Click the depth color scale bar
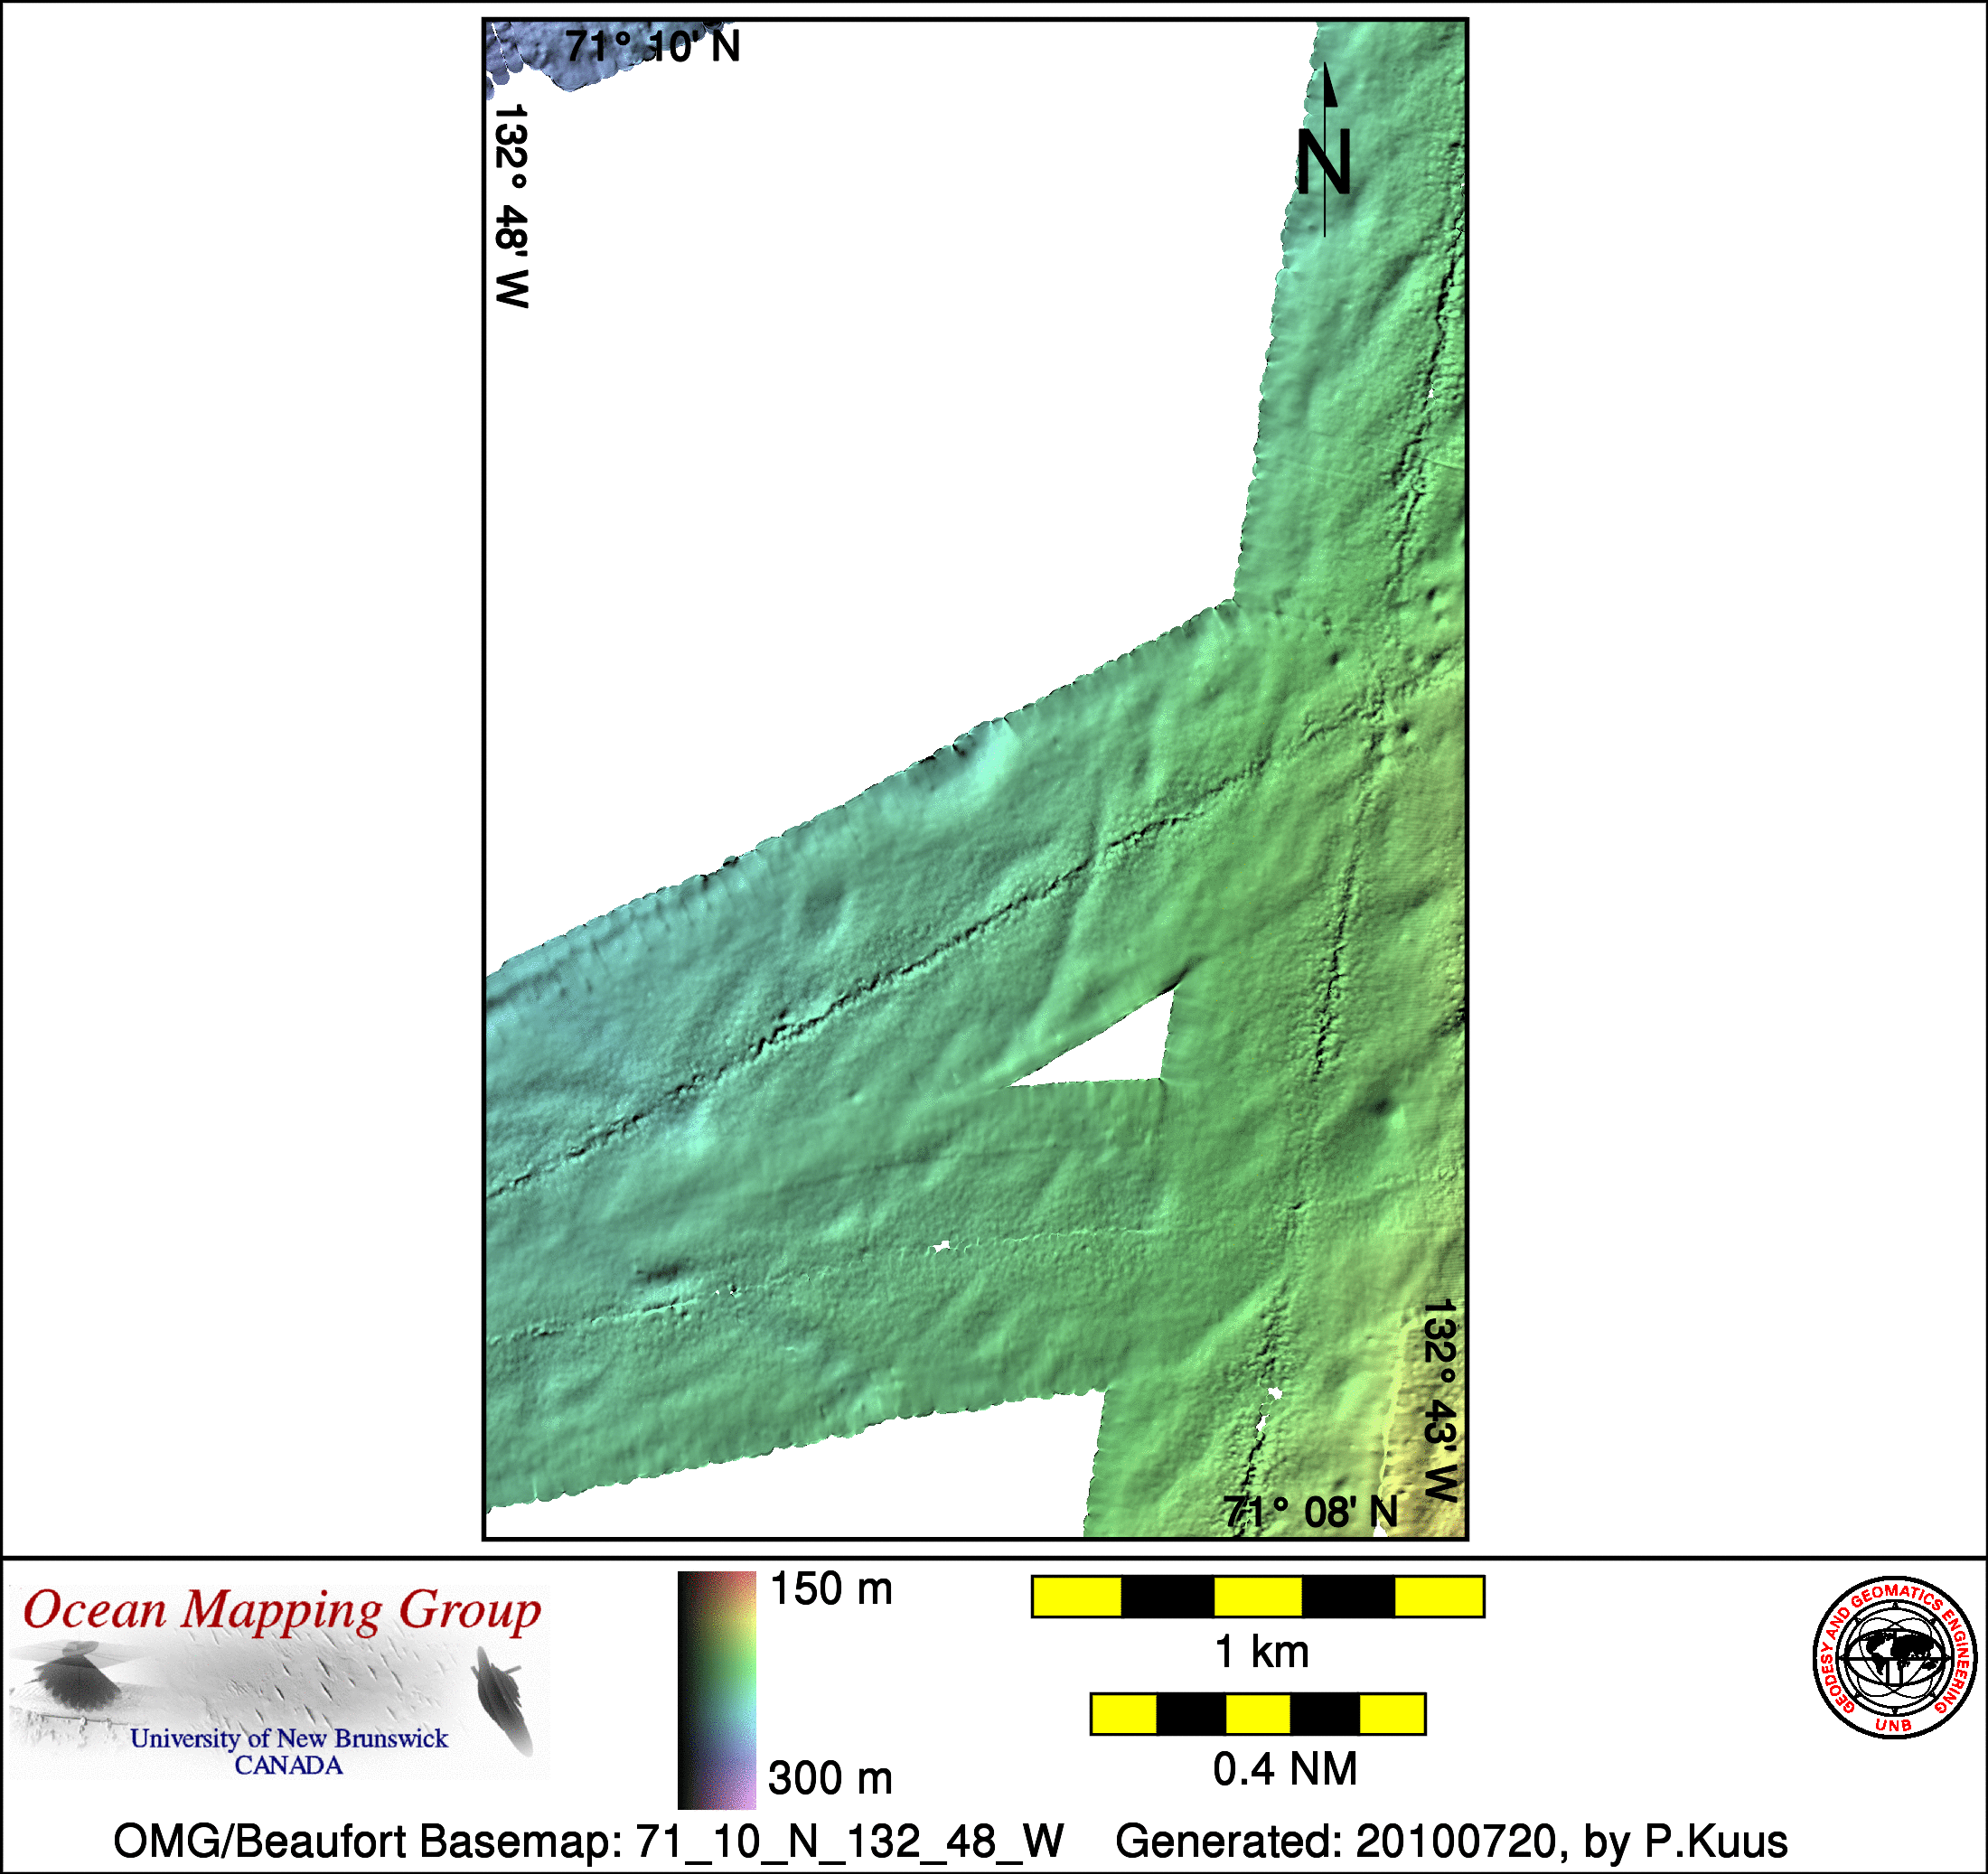Viewport: 1988px width, 1874px height. tap(716, 1689)
